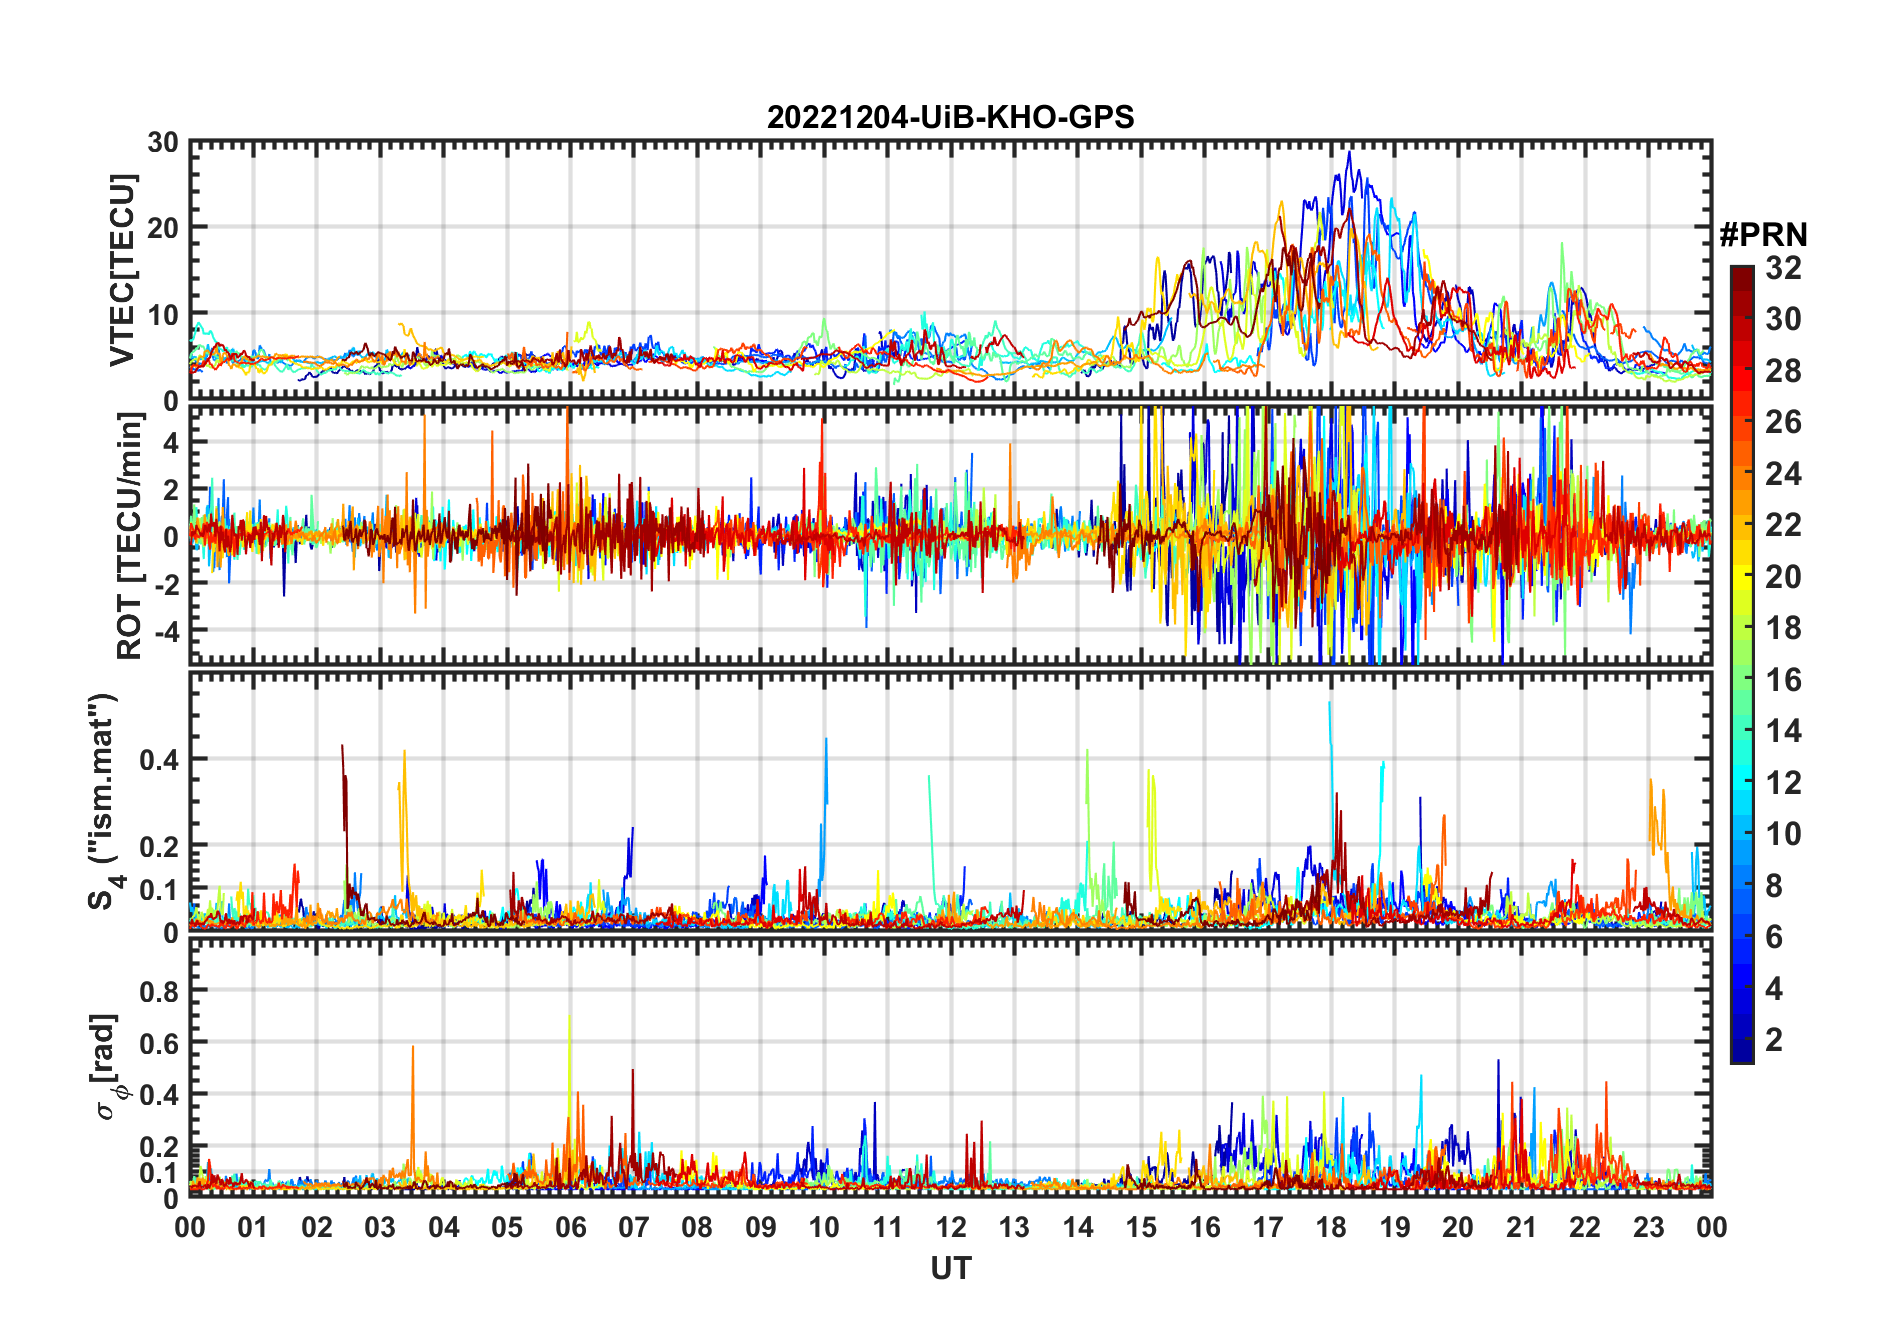Select PRN colorbar tick label 16
The width and height of the screenshot is (1902, 1330).
(1783, 680)
